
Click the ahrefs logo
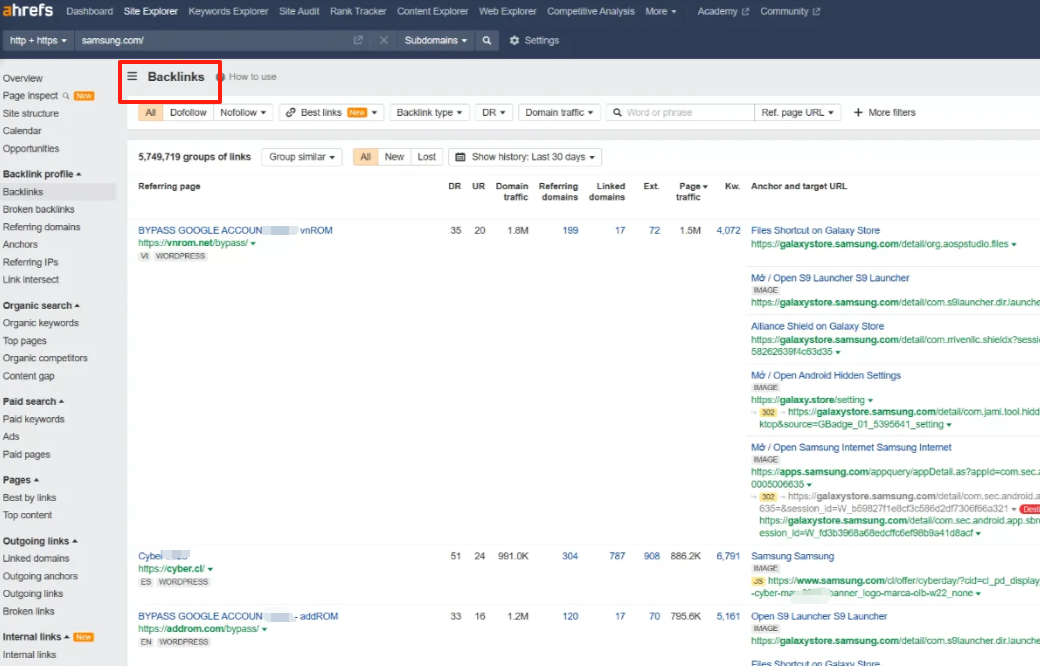coord(25,10)
